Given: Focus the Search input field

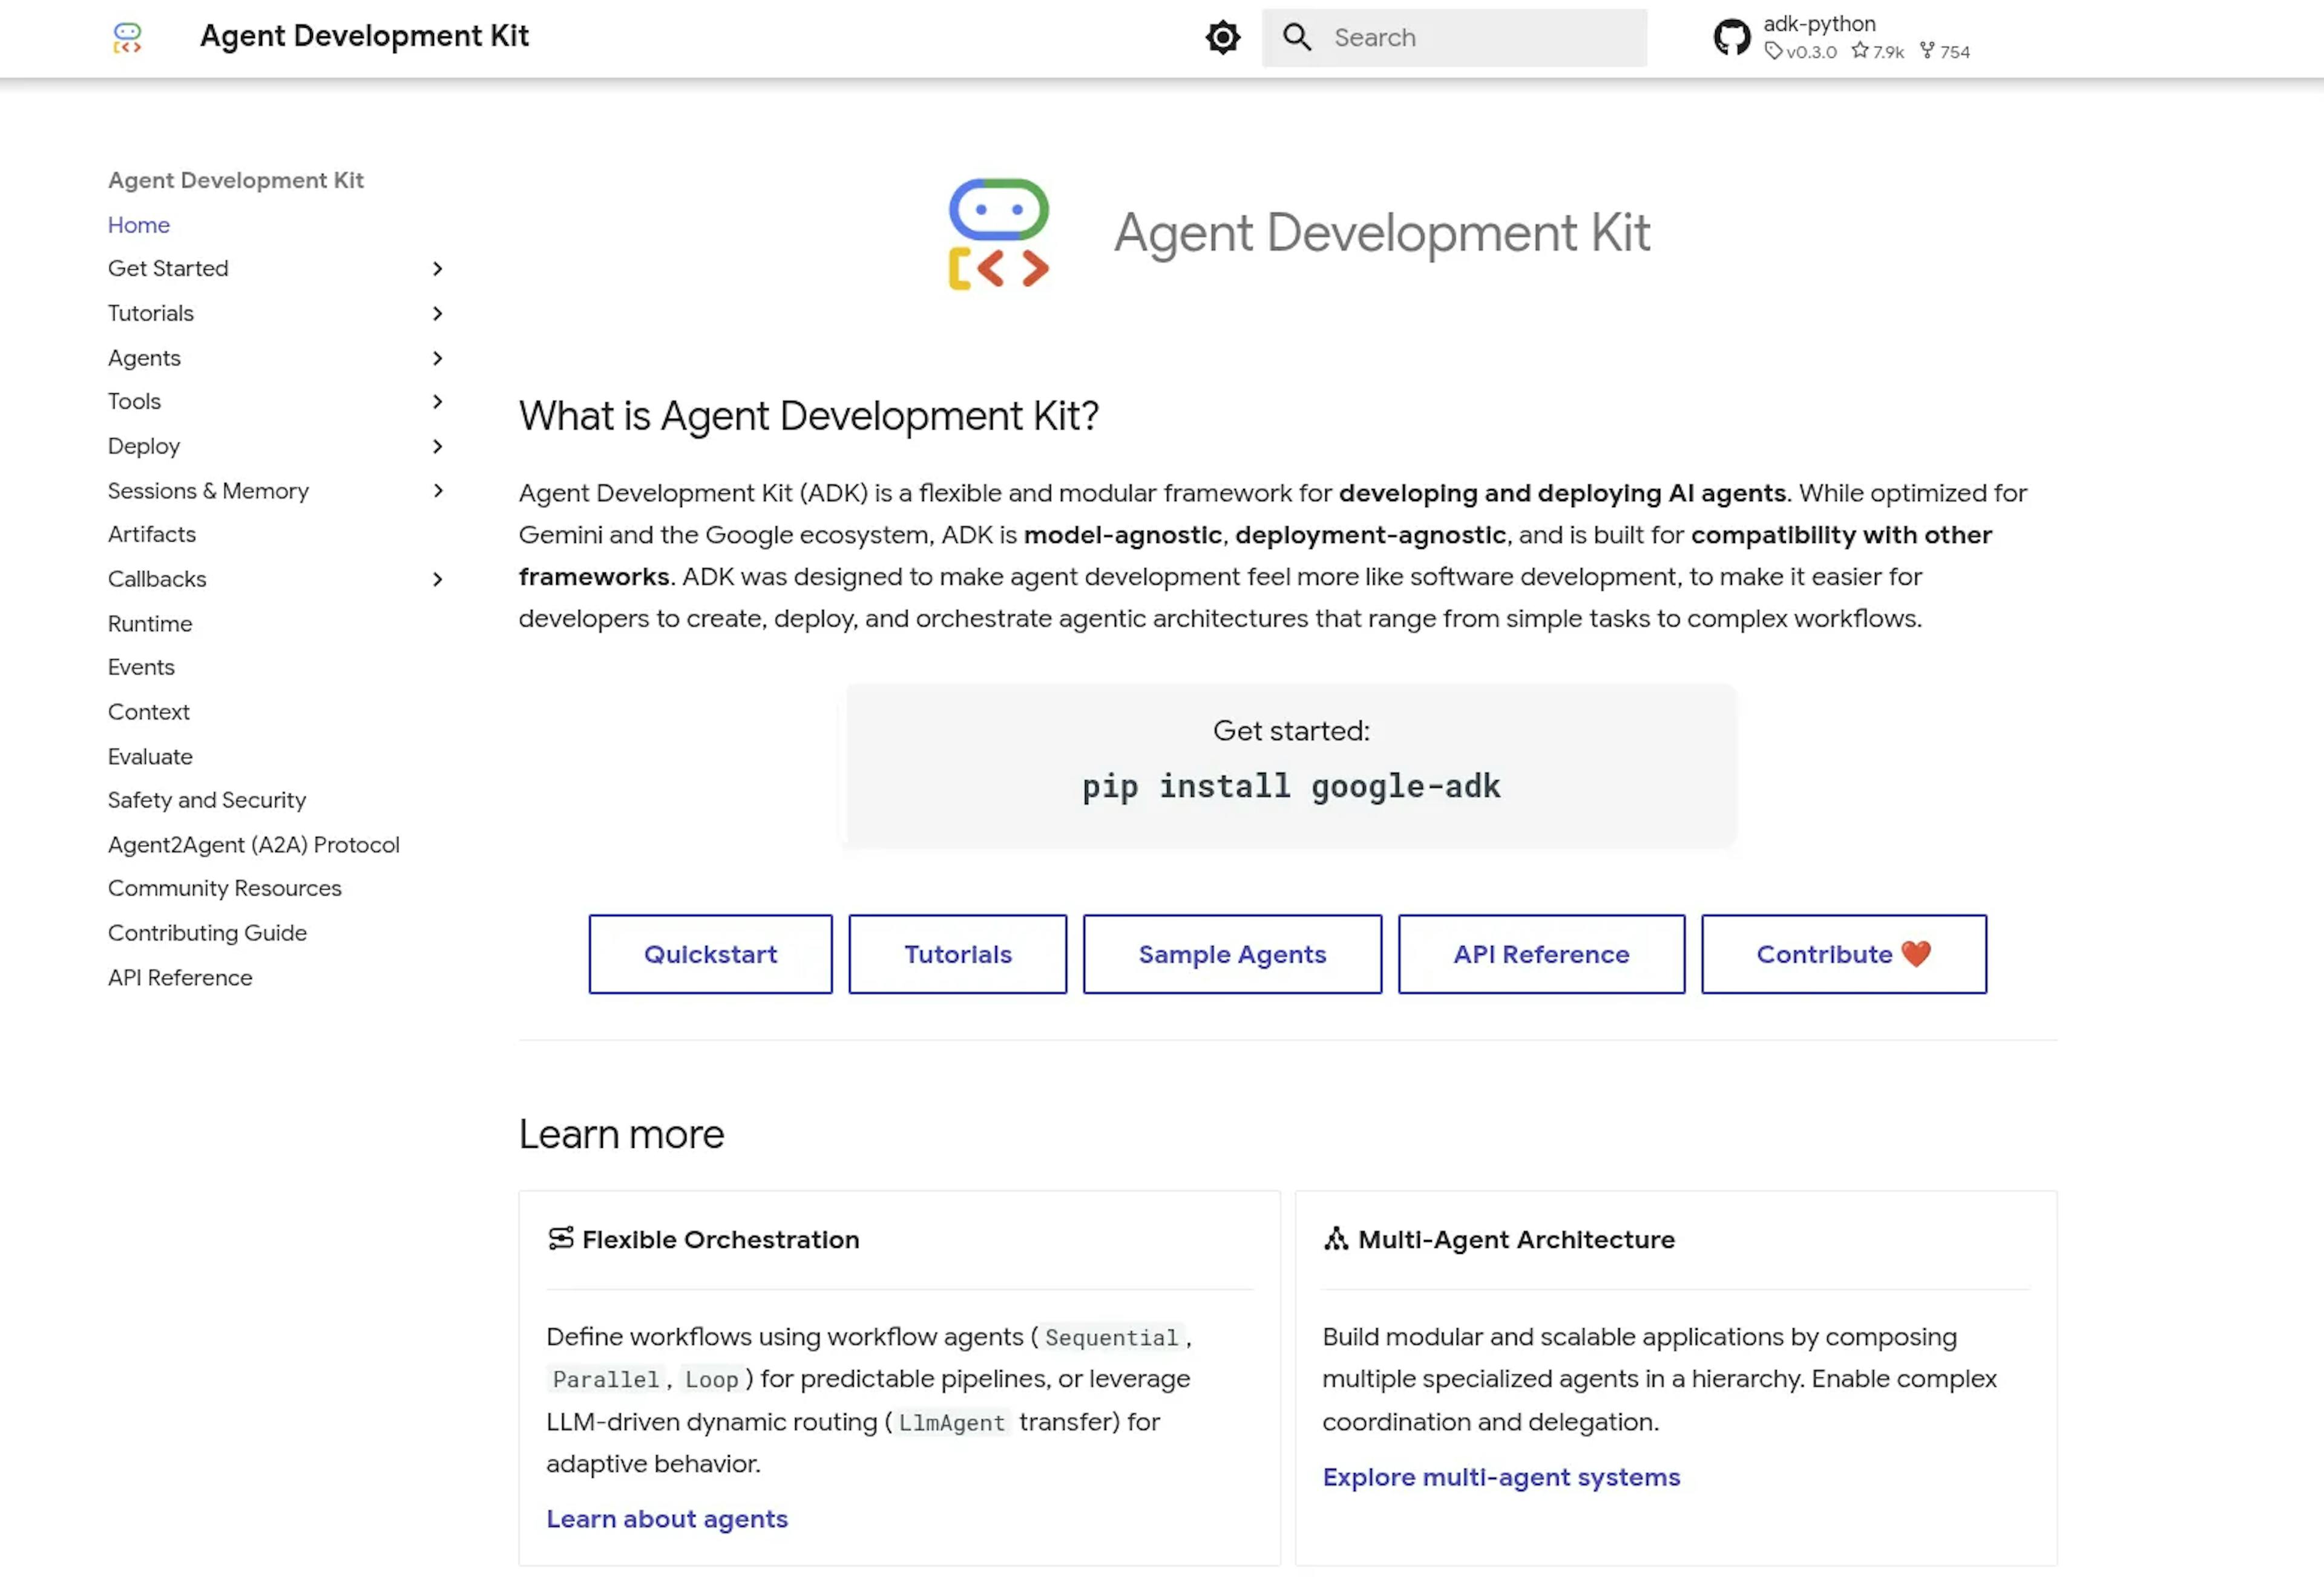Looking at the screenshot, I should click(1480, 38).
